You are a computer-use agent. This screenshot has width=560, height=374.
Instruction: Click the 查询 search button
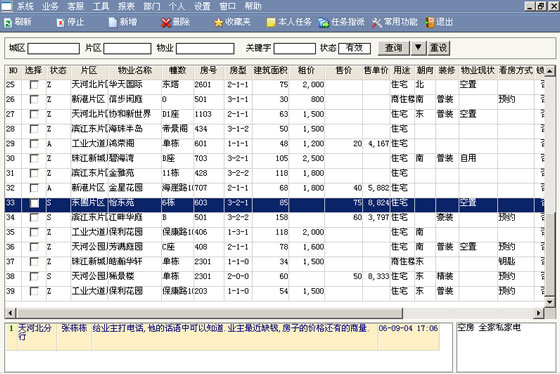coord(394,48)
